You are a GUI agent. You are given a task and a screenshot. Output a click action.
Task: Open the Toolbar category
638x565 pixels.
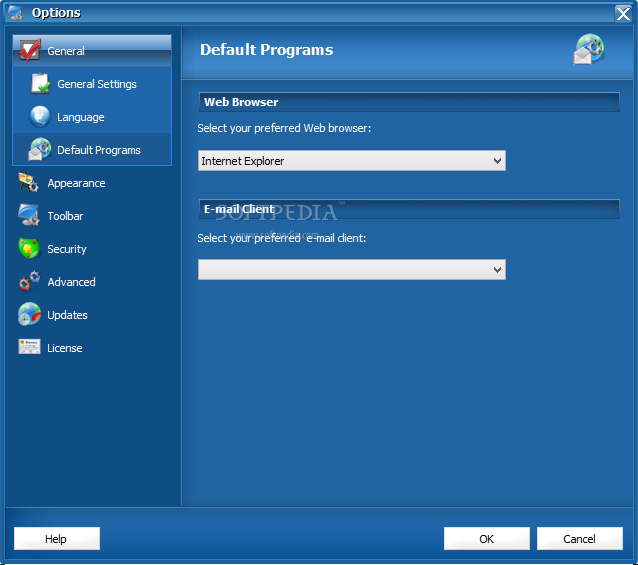pos(92,216)
